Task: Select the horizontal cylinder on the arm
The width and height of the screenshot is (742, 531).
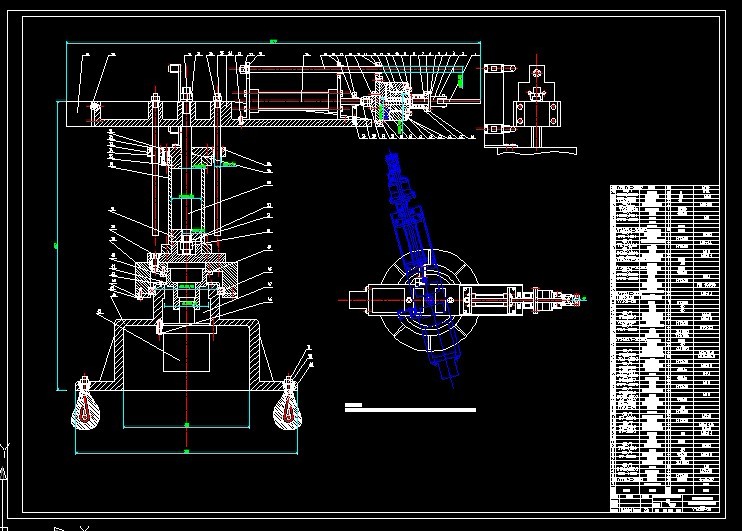Action: pyautogui.click(x=293, y=101)
